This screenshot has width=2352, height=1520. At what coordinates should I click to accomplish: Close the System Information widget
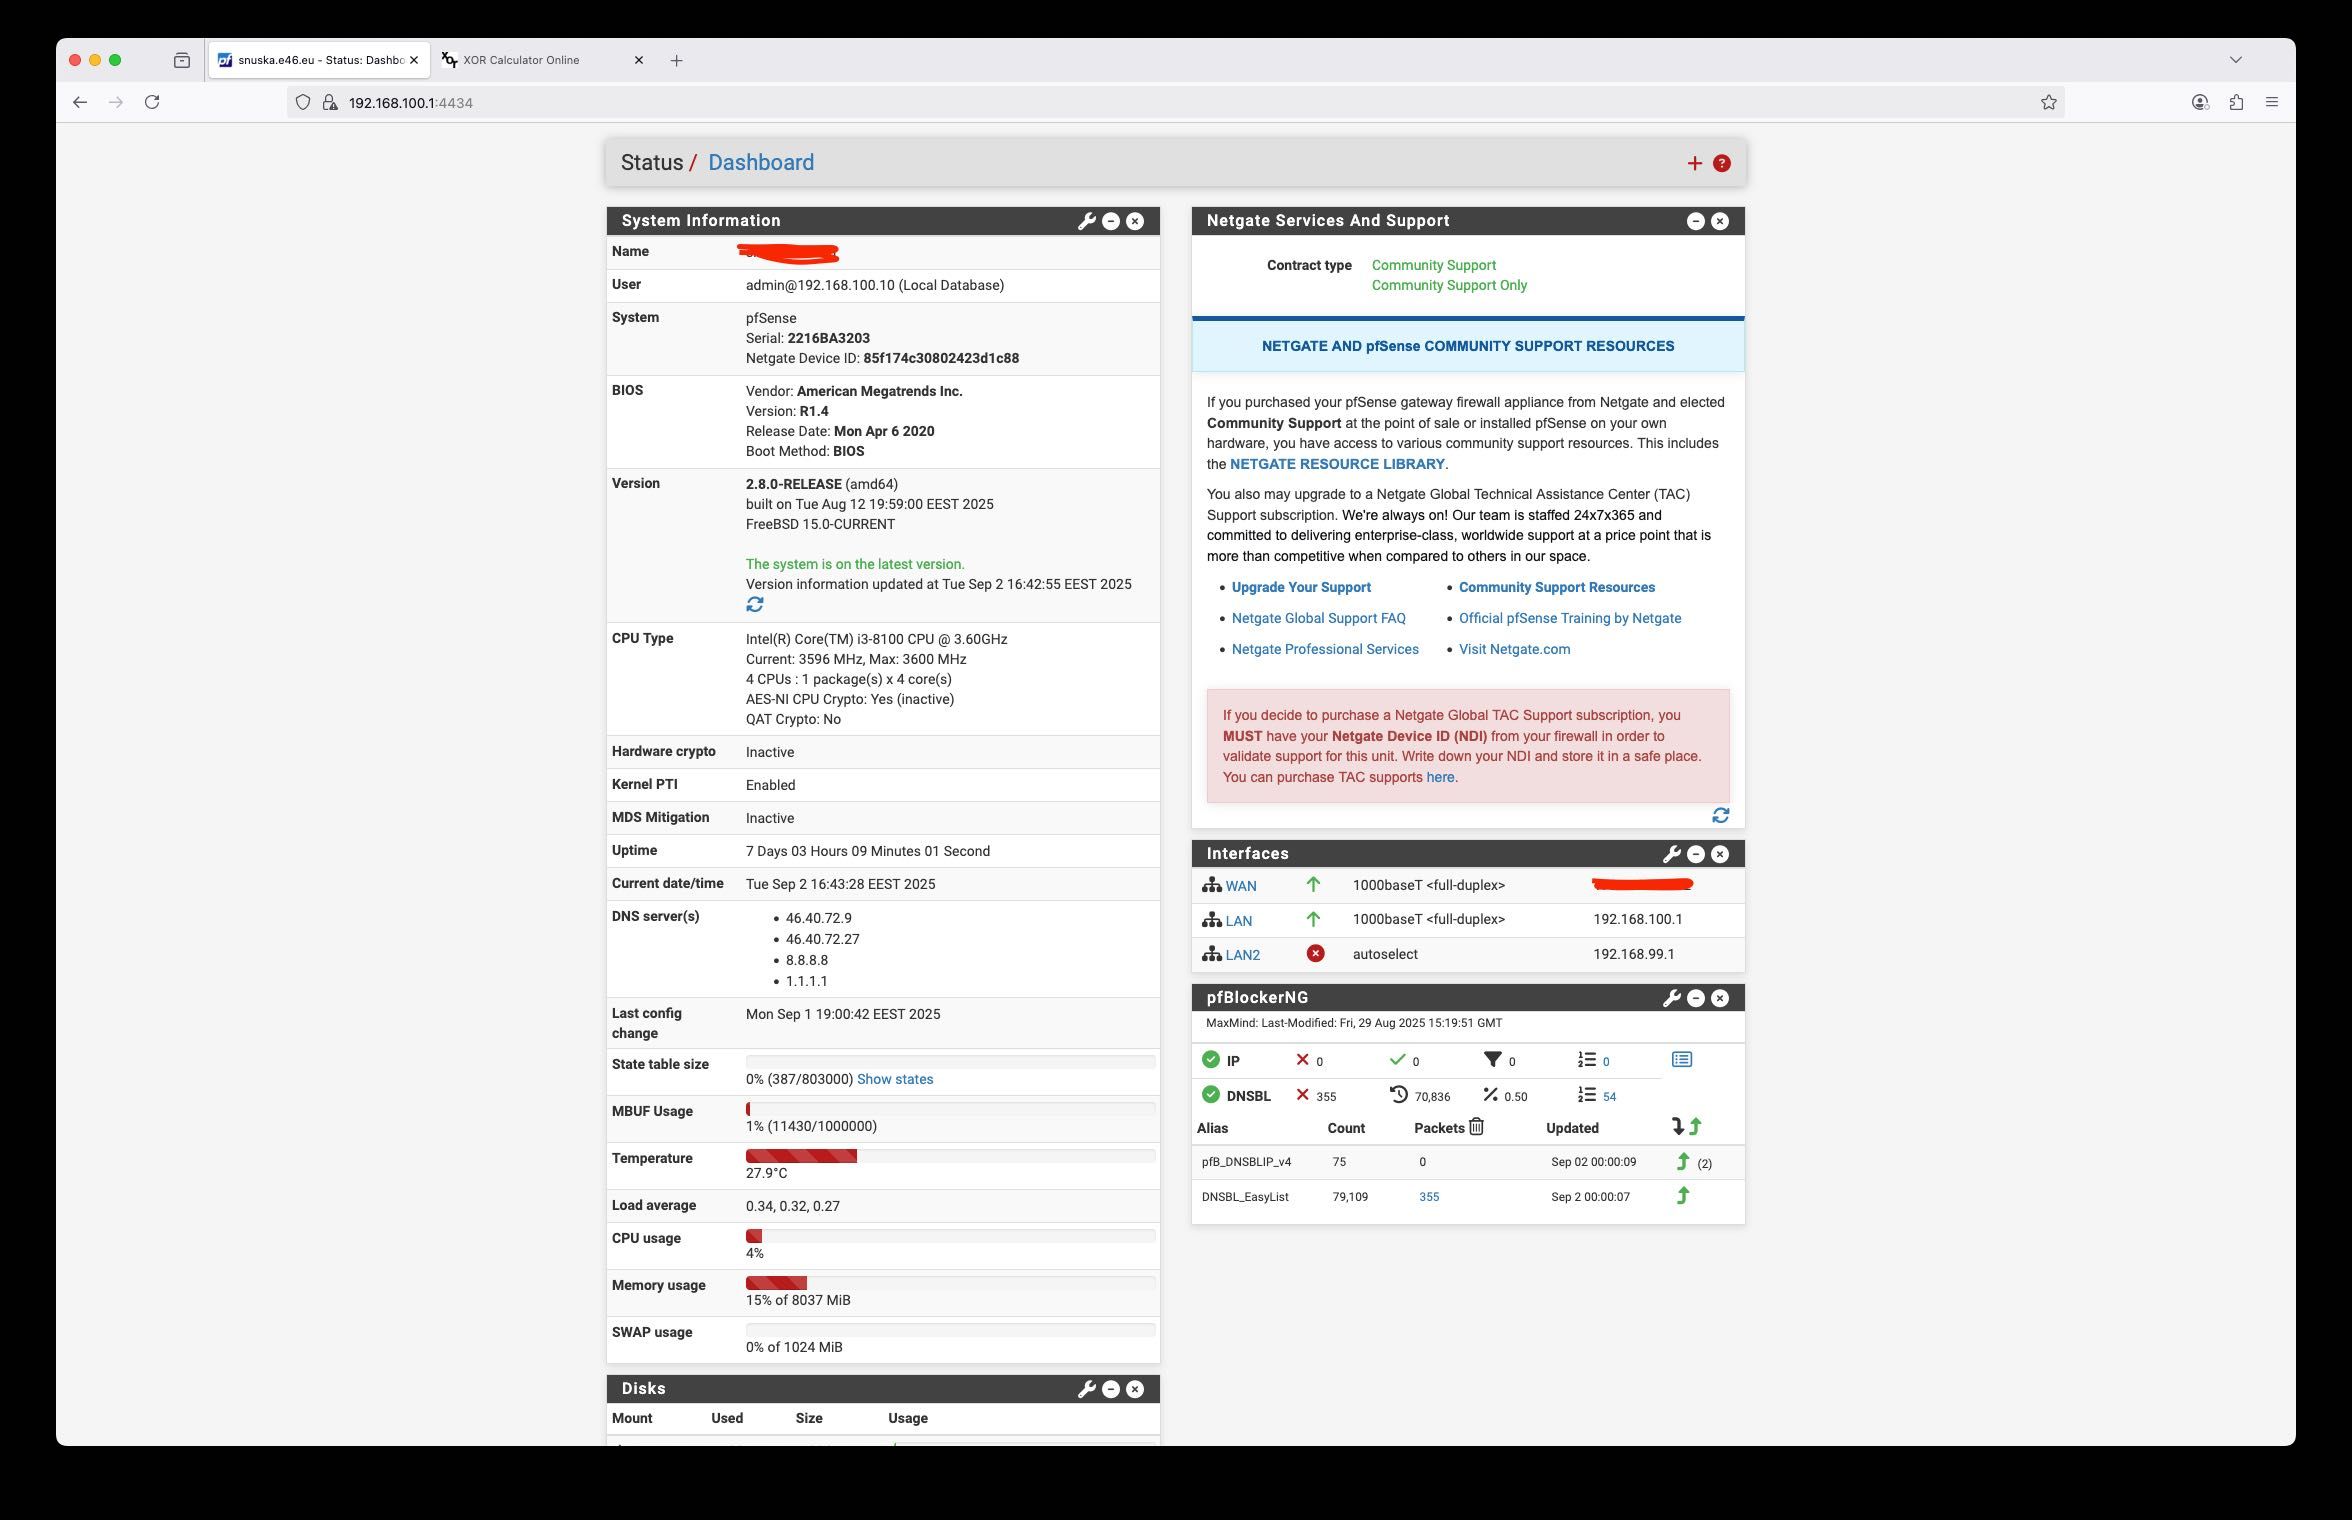point(1135,221)
